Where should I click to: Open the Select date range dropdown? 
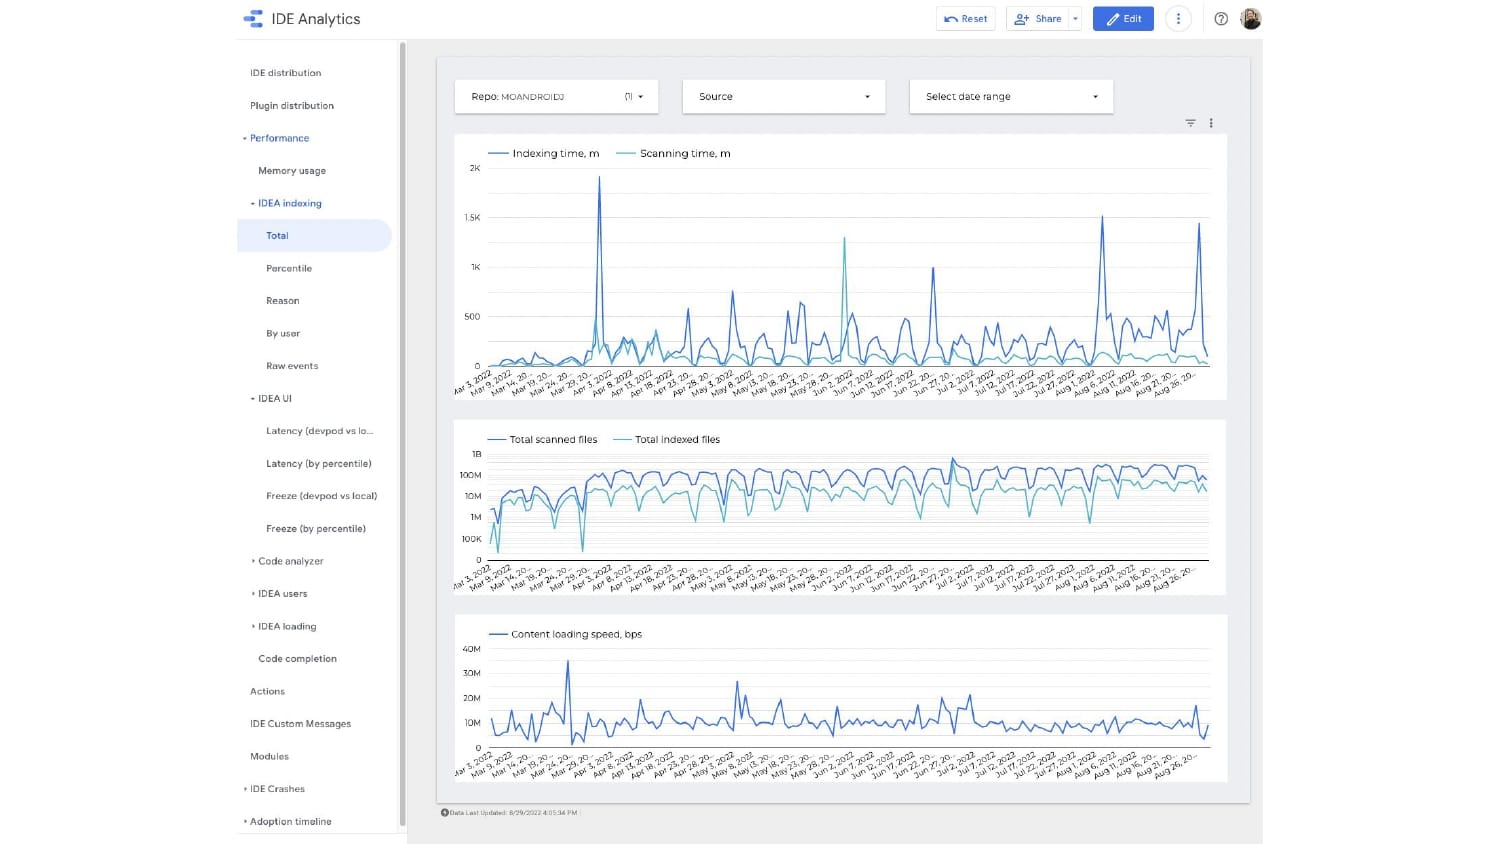click(1011, 97)
